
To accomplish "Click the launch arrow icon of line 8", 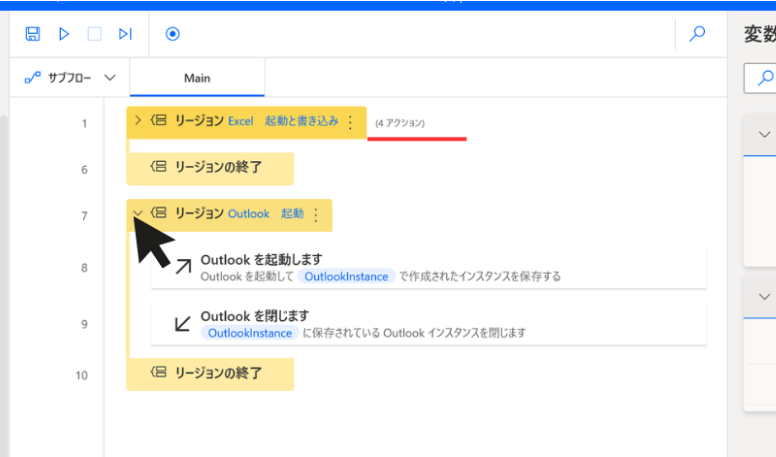I will 183,266.
